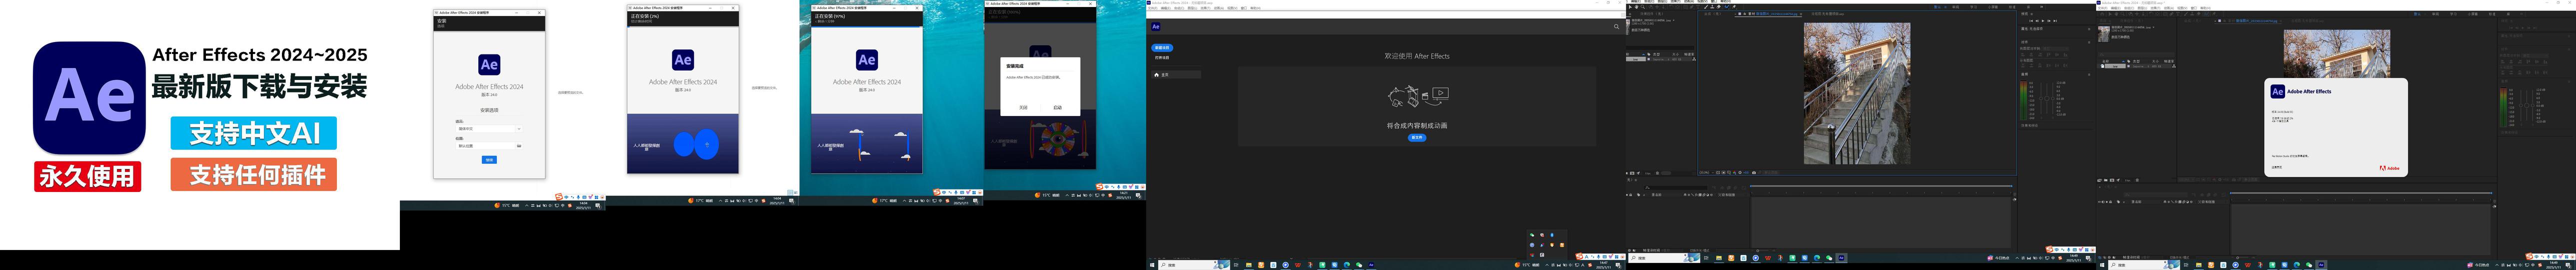Click the Ae icon in the About dialog
Image resolution: width=2576 pixels, height=270 pixels.
(2277, 91)
